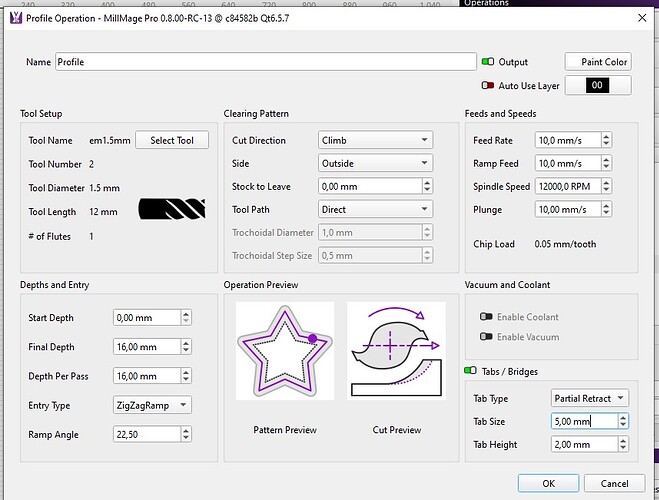Click the Name text field
659x500 pixels.
(265, 62)
